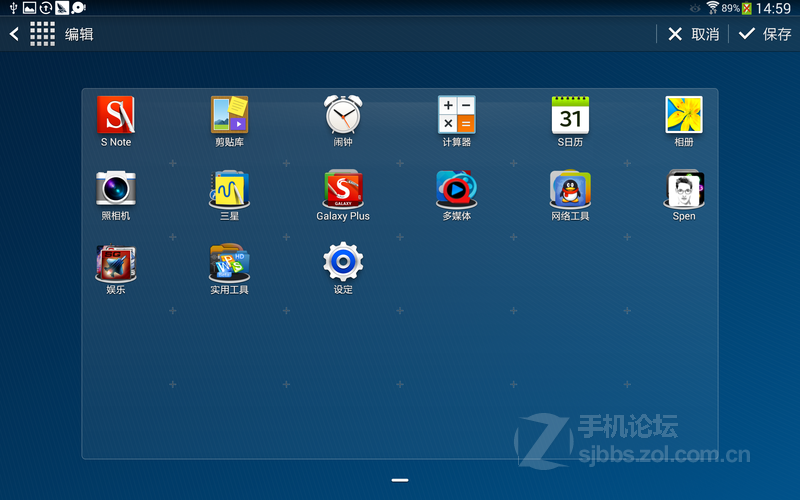Tap the USB status icon
Viewport: 800px width, 500px height.
tap(13, 8)
